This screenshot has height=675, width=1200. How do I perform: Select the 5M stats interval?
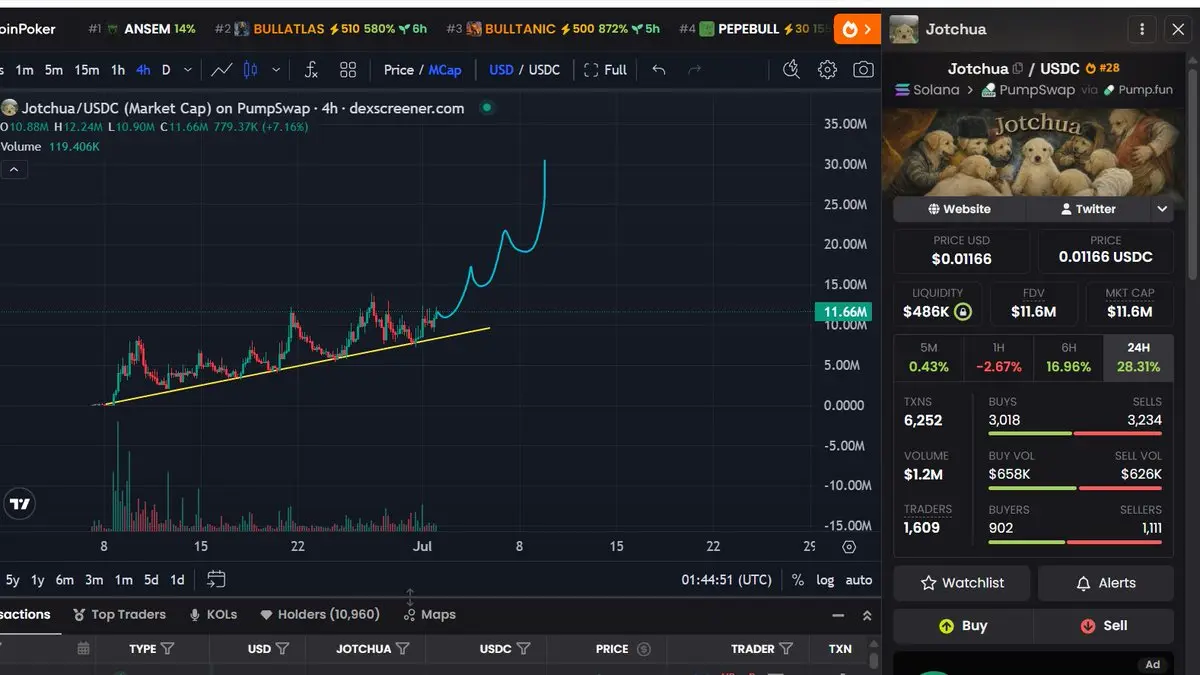(928, 358)
